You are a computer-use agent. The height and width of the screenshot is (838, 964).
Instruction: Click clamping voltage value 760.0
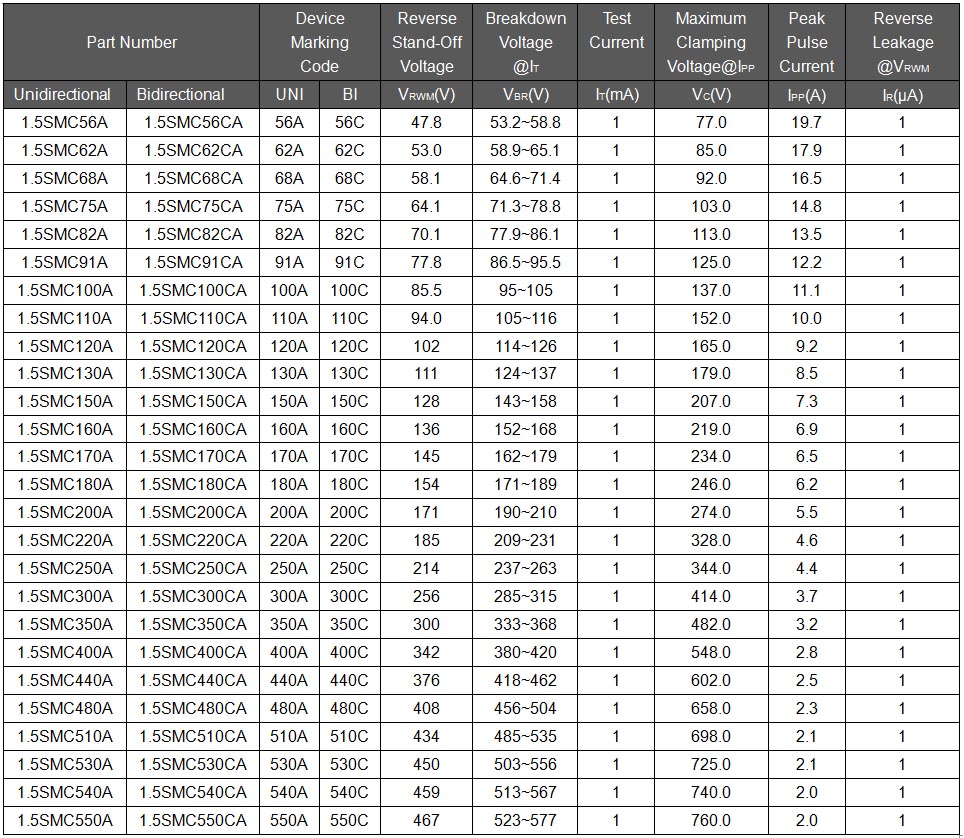(711, 820)
